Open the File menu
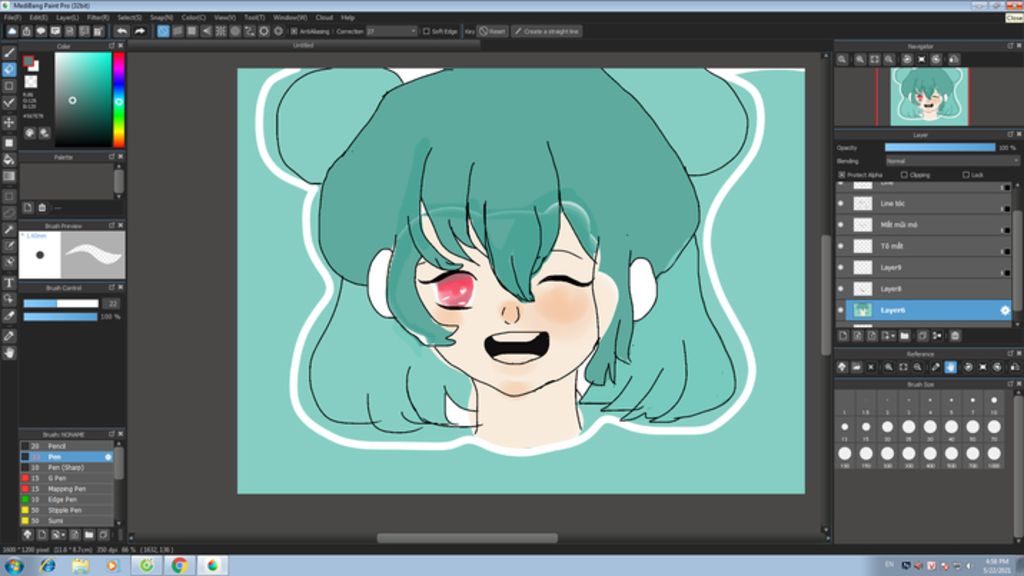The height and width of the screenshot is (576, 1024). point(12,18)
